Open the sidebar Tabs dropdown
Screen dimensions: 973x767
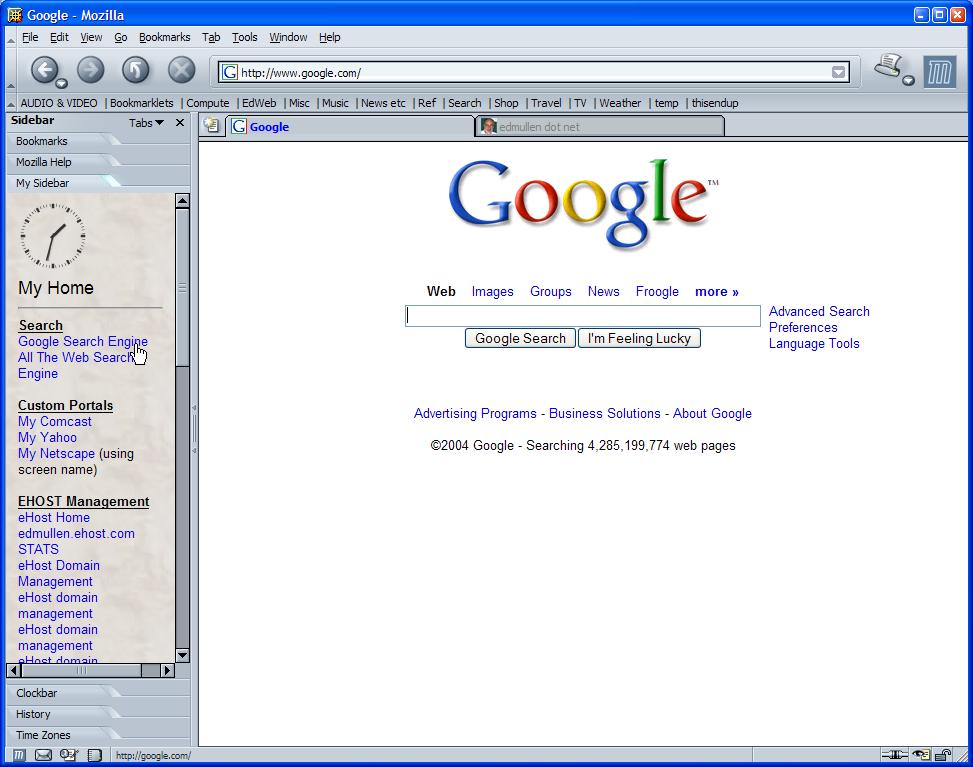(146, 123)
